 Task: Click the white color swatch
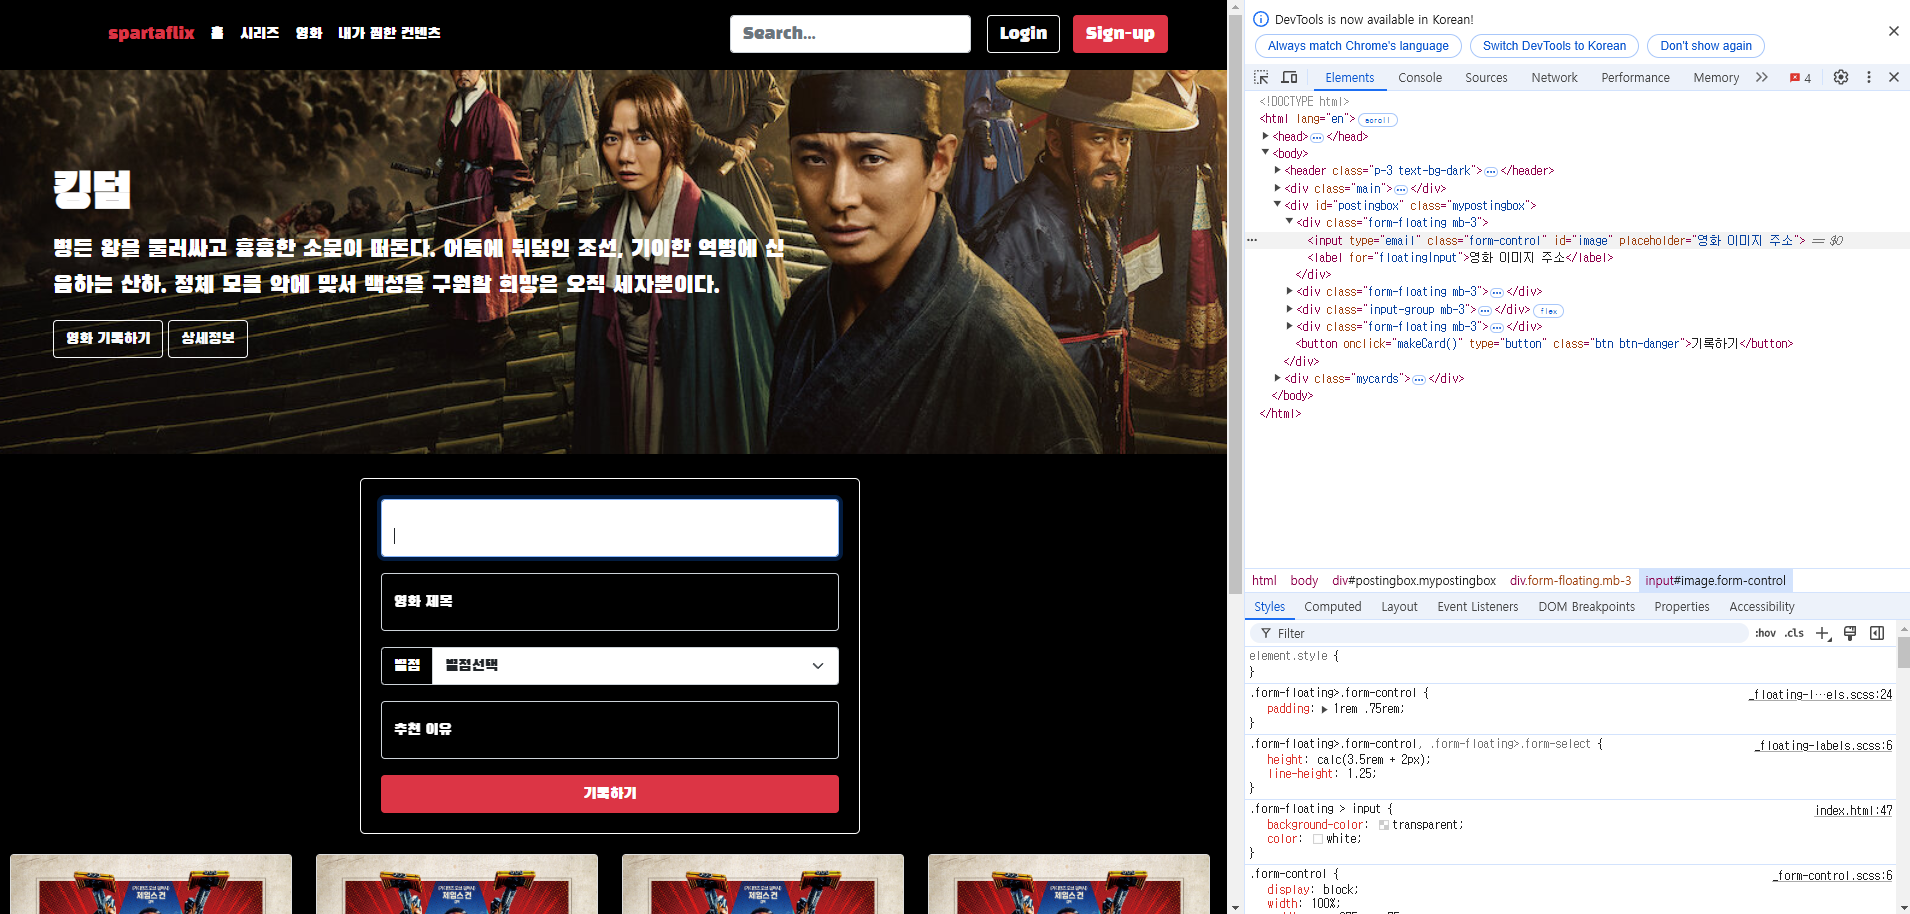pyautogui.click(x=1318, y=839)
